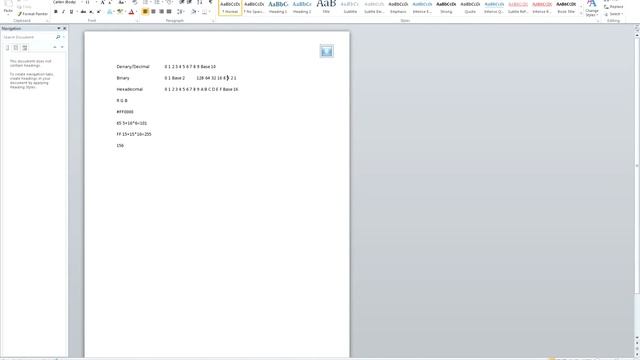
Task: Apply Superscript formatting
Action: coord(99,12)
